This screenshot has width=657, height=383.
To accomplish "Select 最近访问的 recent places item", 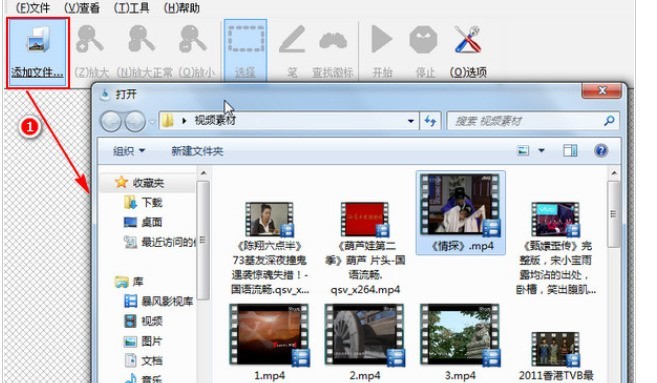I will [x=160, y=242].
